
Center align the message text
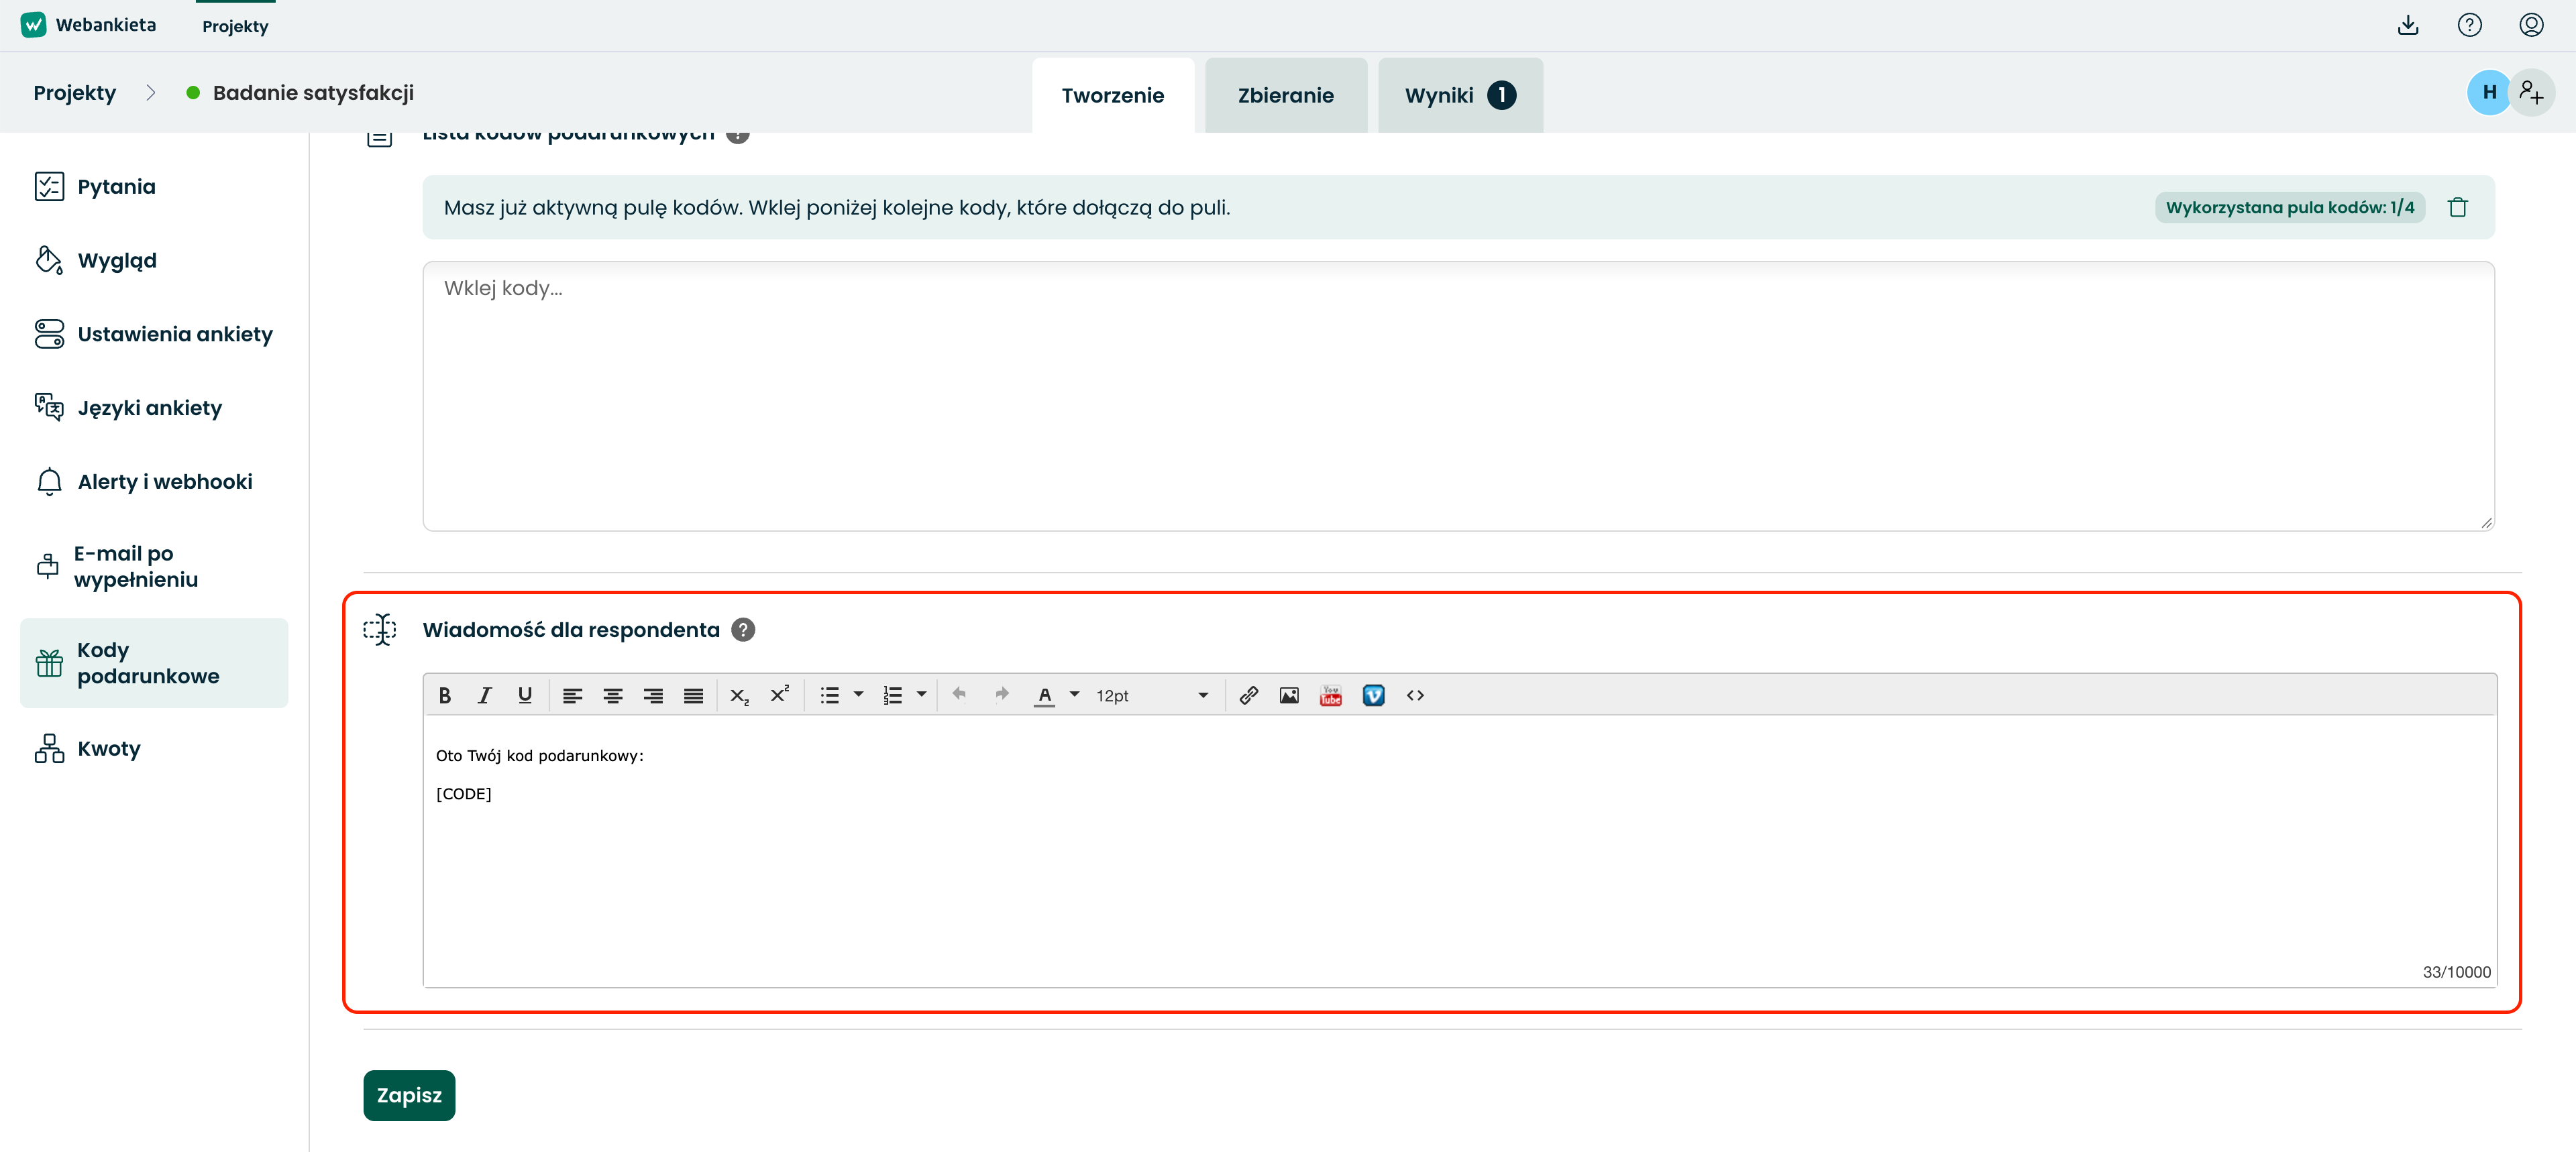[x=613, y=695]
